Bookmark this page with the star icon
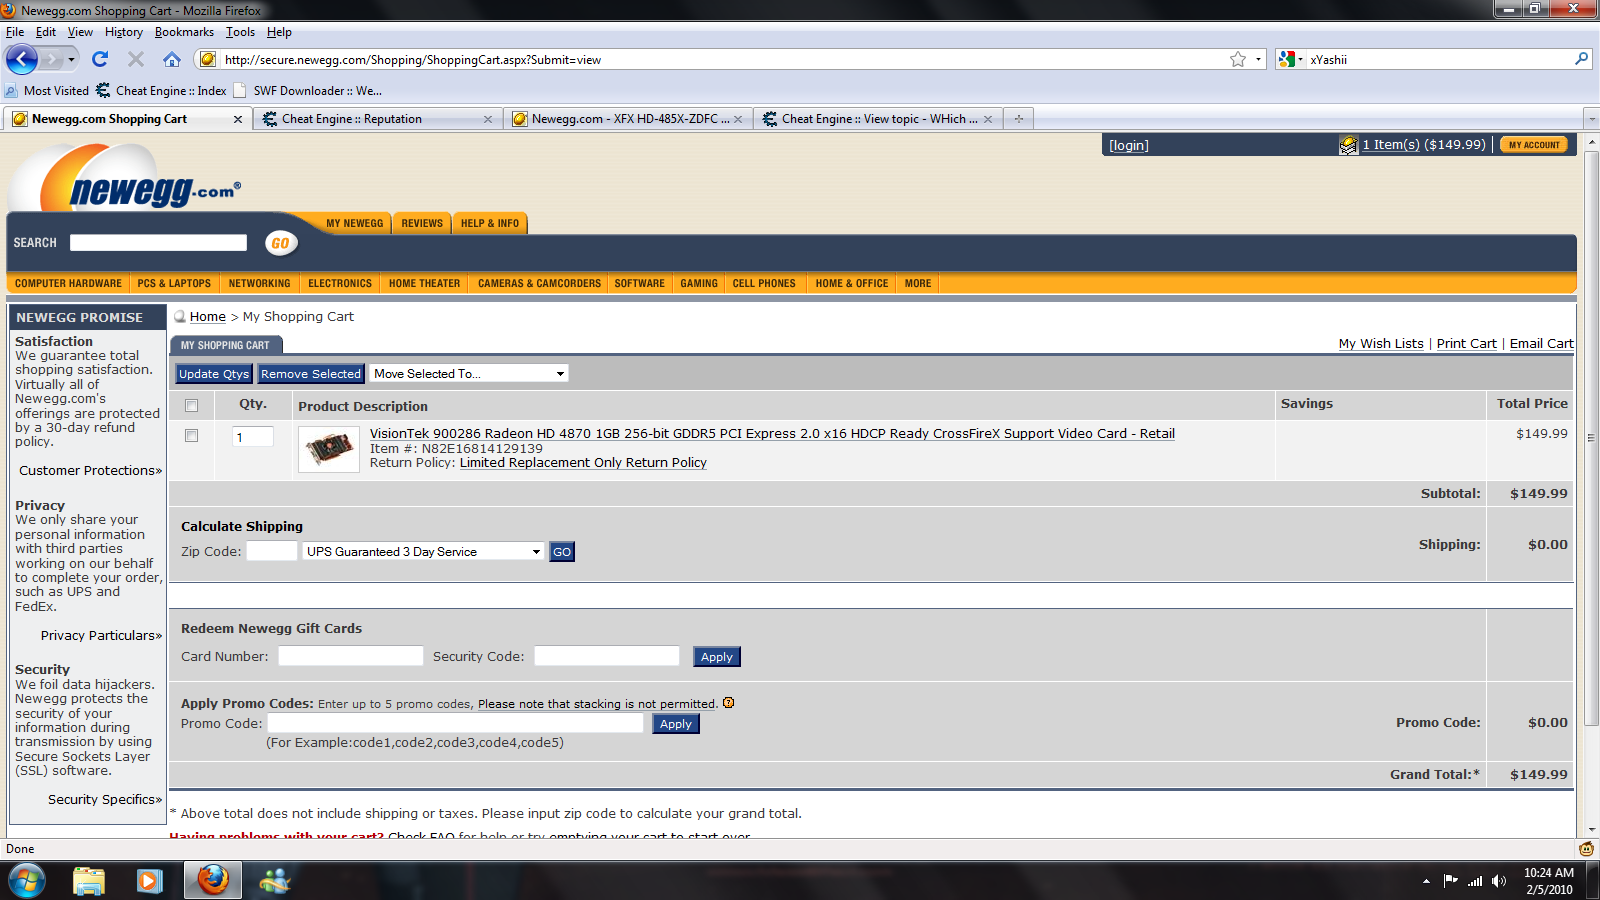Viewport: 1600px width, 900px height. coord(1238,60)
